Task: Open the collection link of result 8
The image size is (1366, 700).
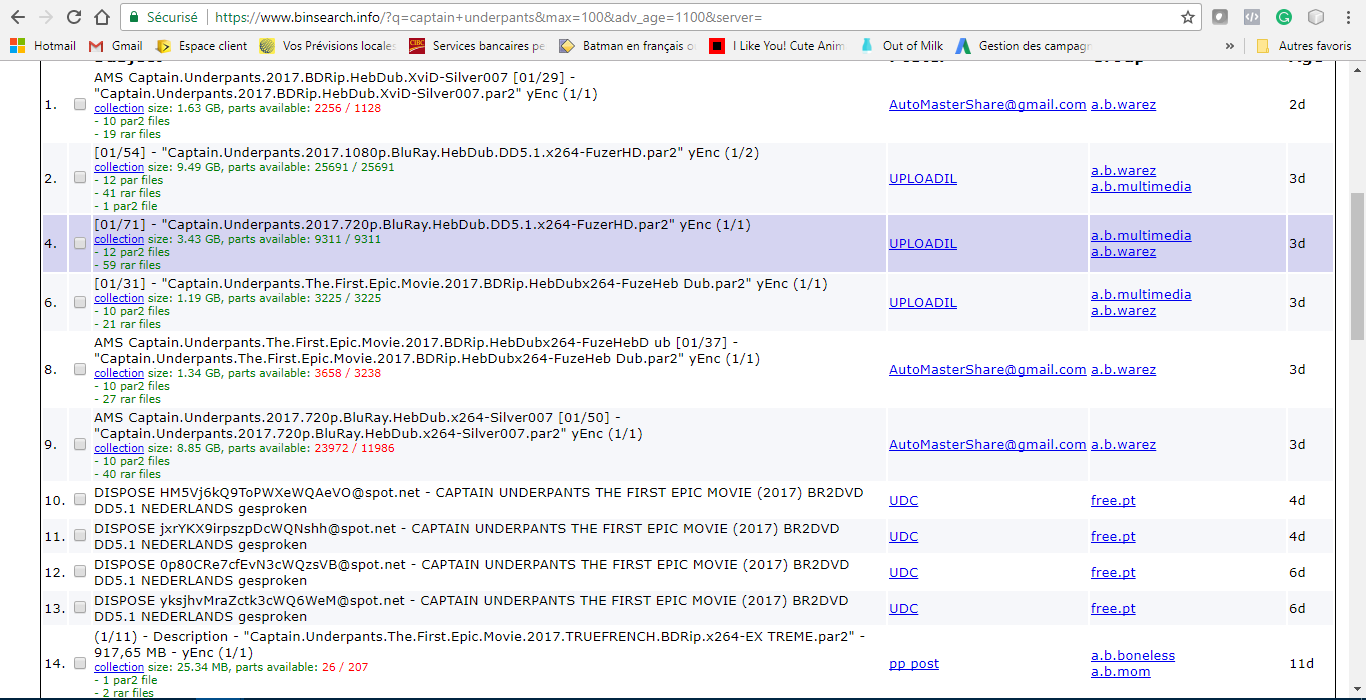Action: (x=119, y=373)
